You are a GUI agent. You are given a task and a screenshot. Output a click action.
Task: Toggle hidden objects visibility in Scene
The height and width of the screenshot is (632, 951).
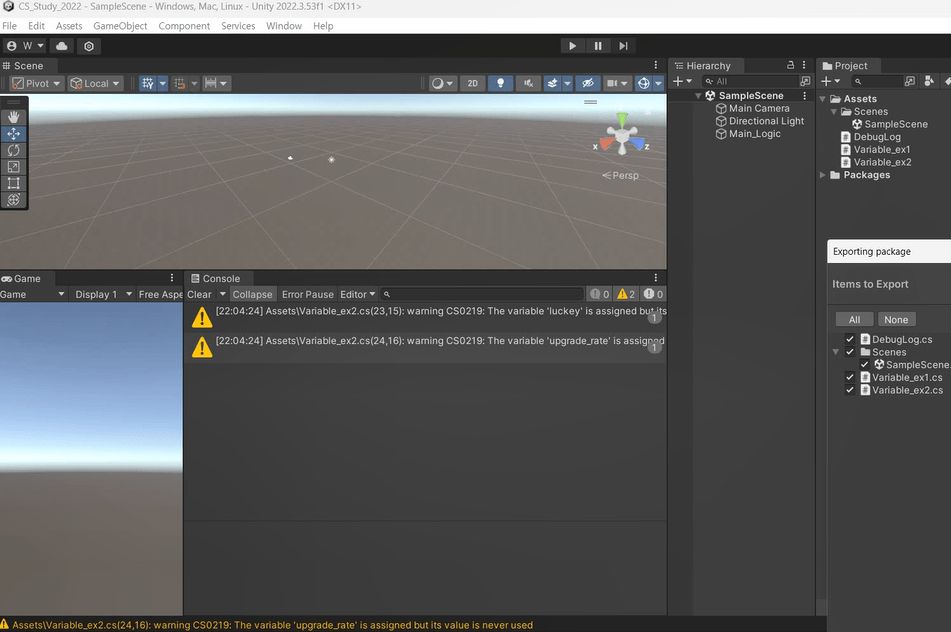(x=588, y=84)
